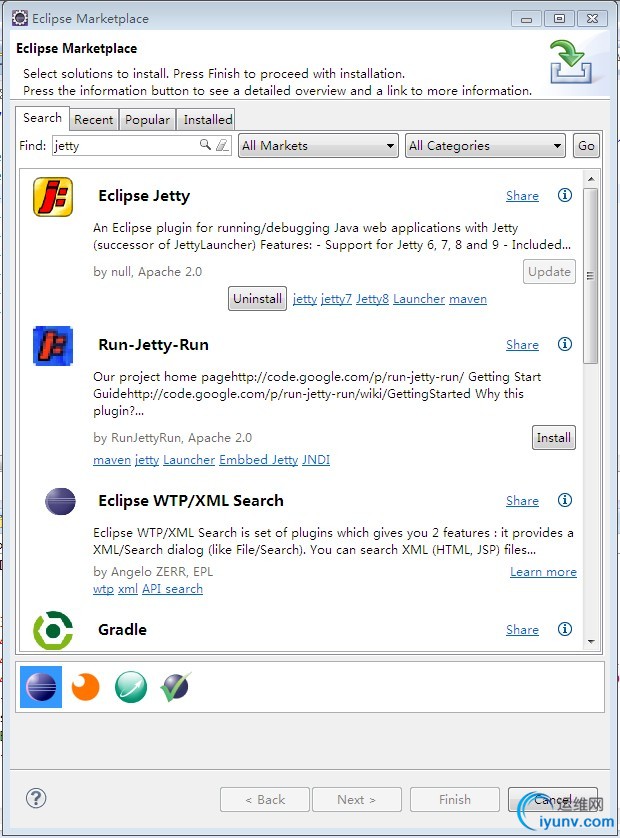The width and height of the screenshot is (620, 838).
Task: Click the Eclipse WTP/XML Search sphere icon
Action: pyautogui.click(x=60, y=501)
